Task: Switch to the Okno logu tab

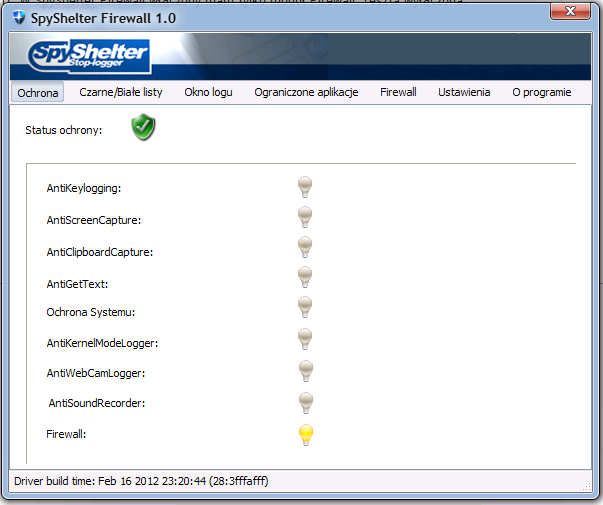Action: click(x=208, y=92)
